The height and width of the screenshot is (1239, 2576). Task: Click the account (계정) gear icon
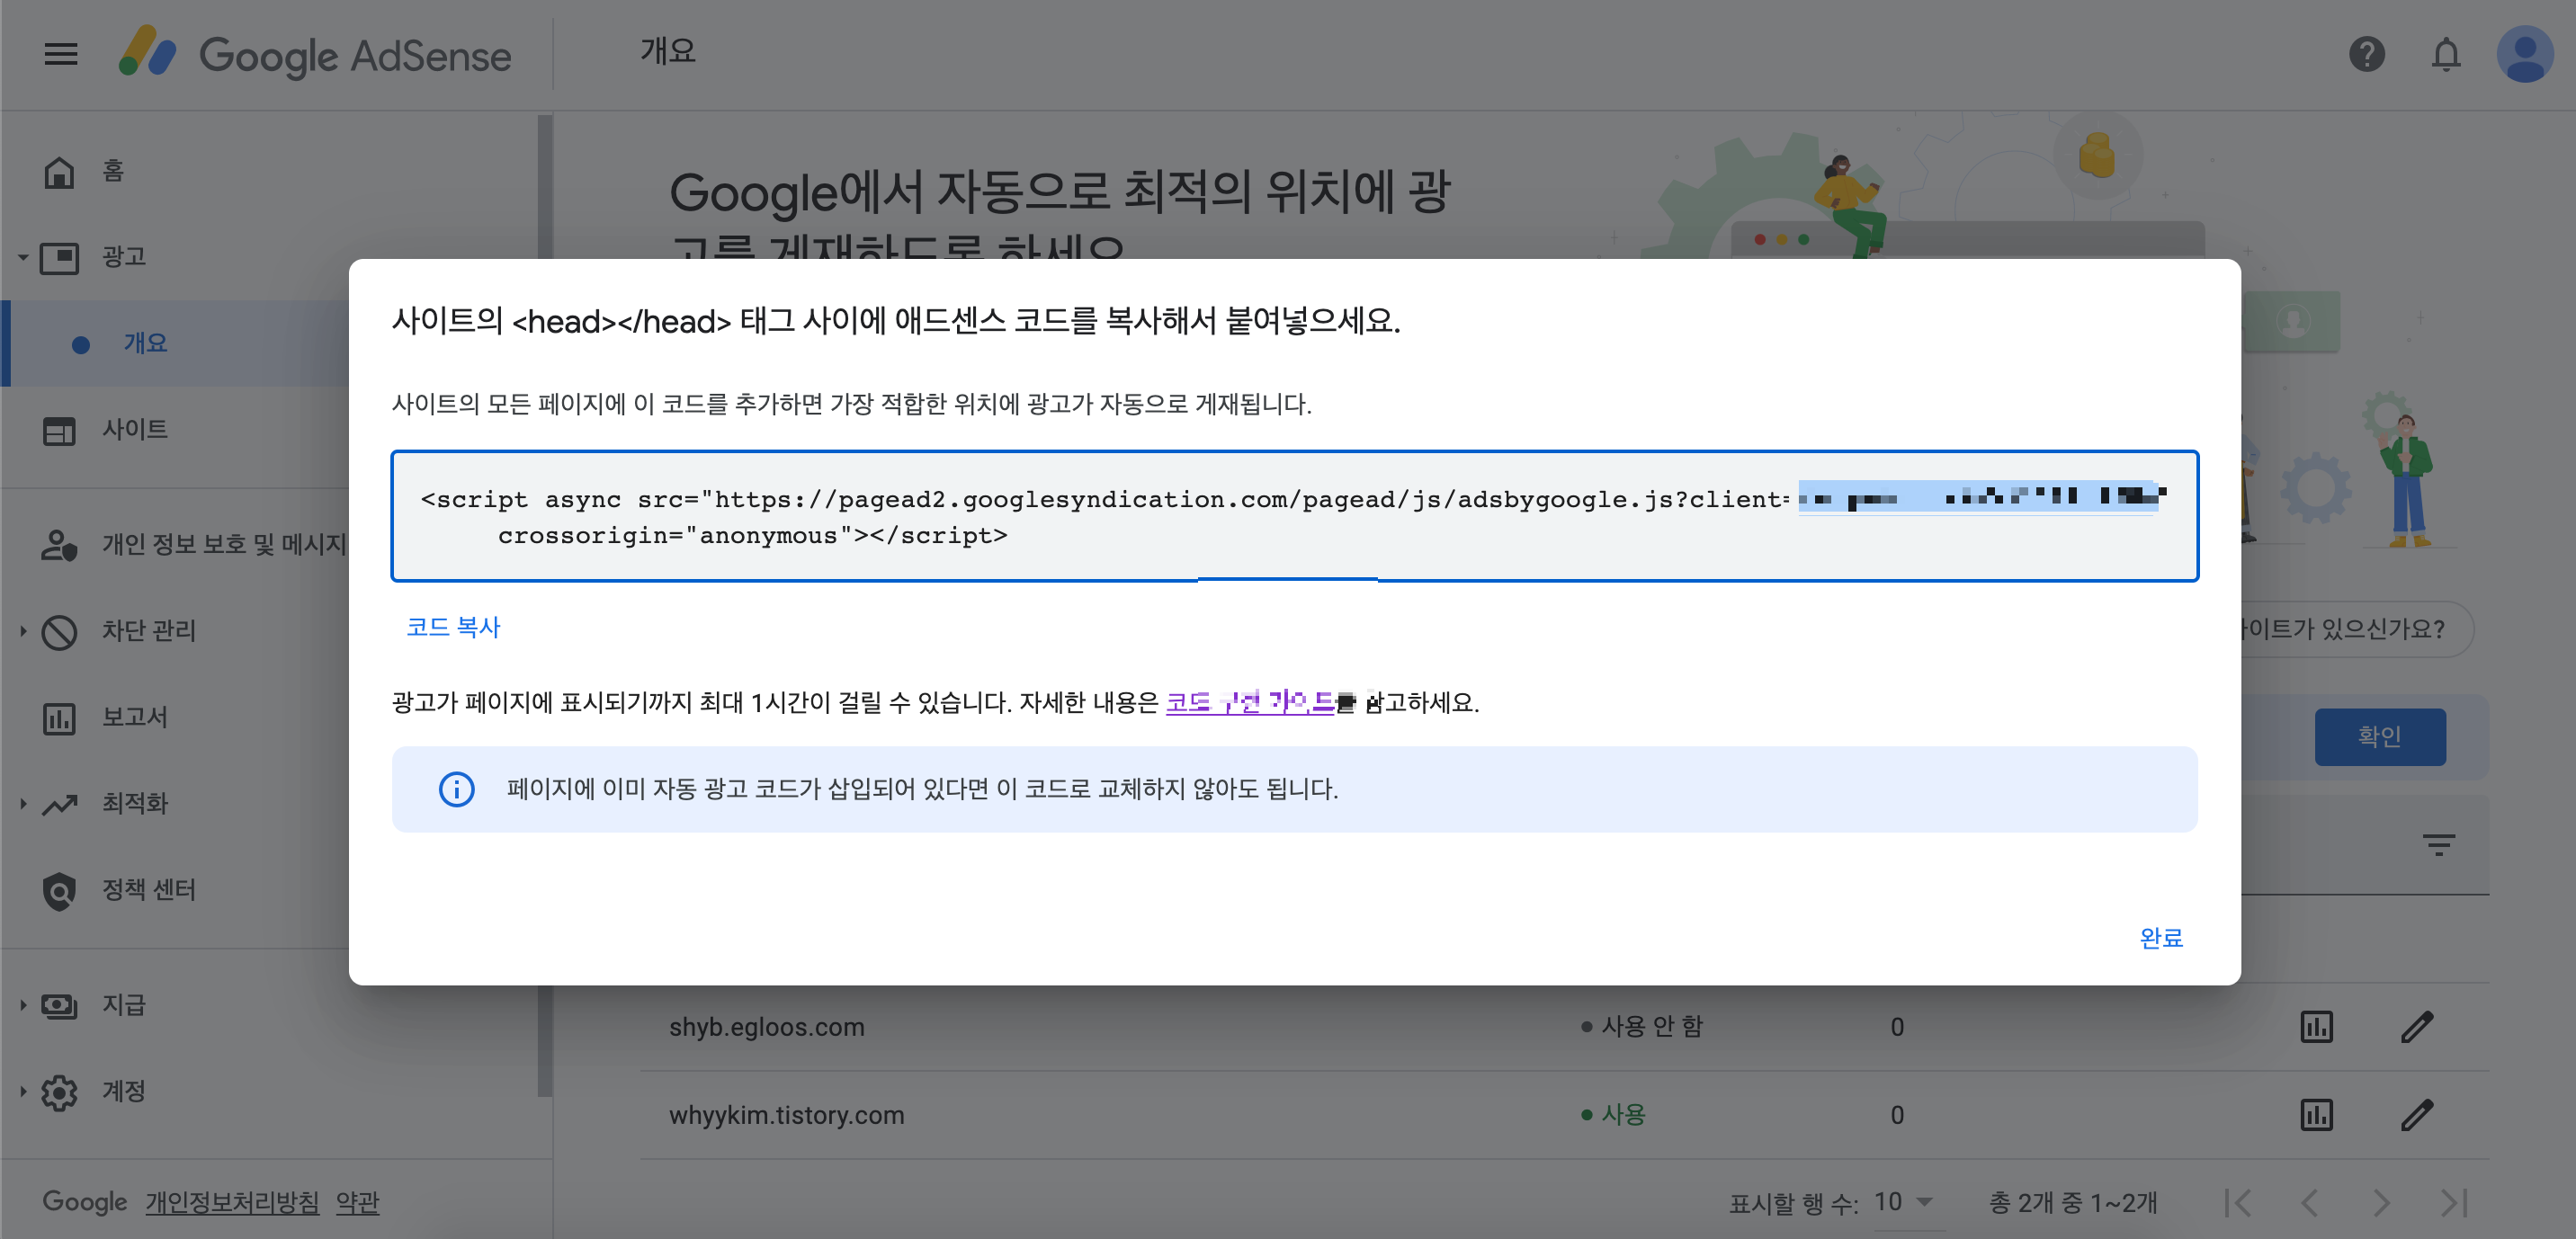coord(59,1092)
